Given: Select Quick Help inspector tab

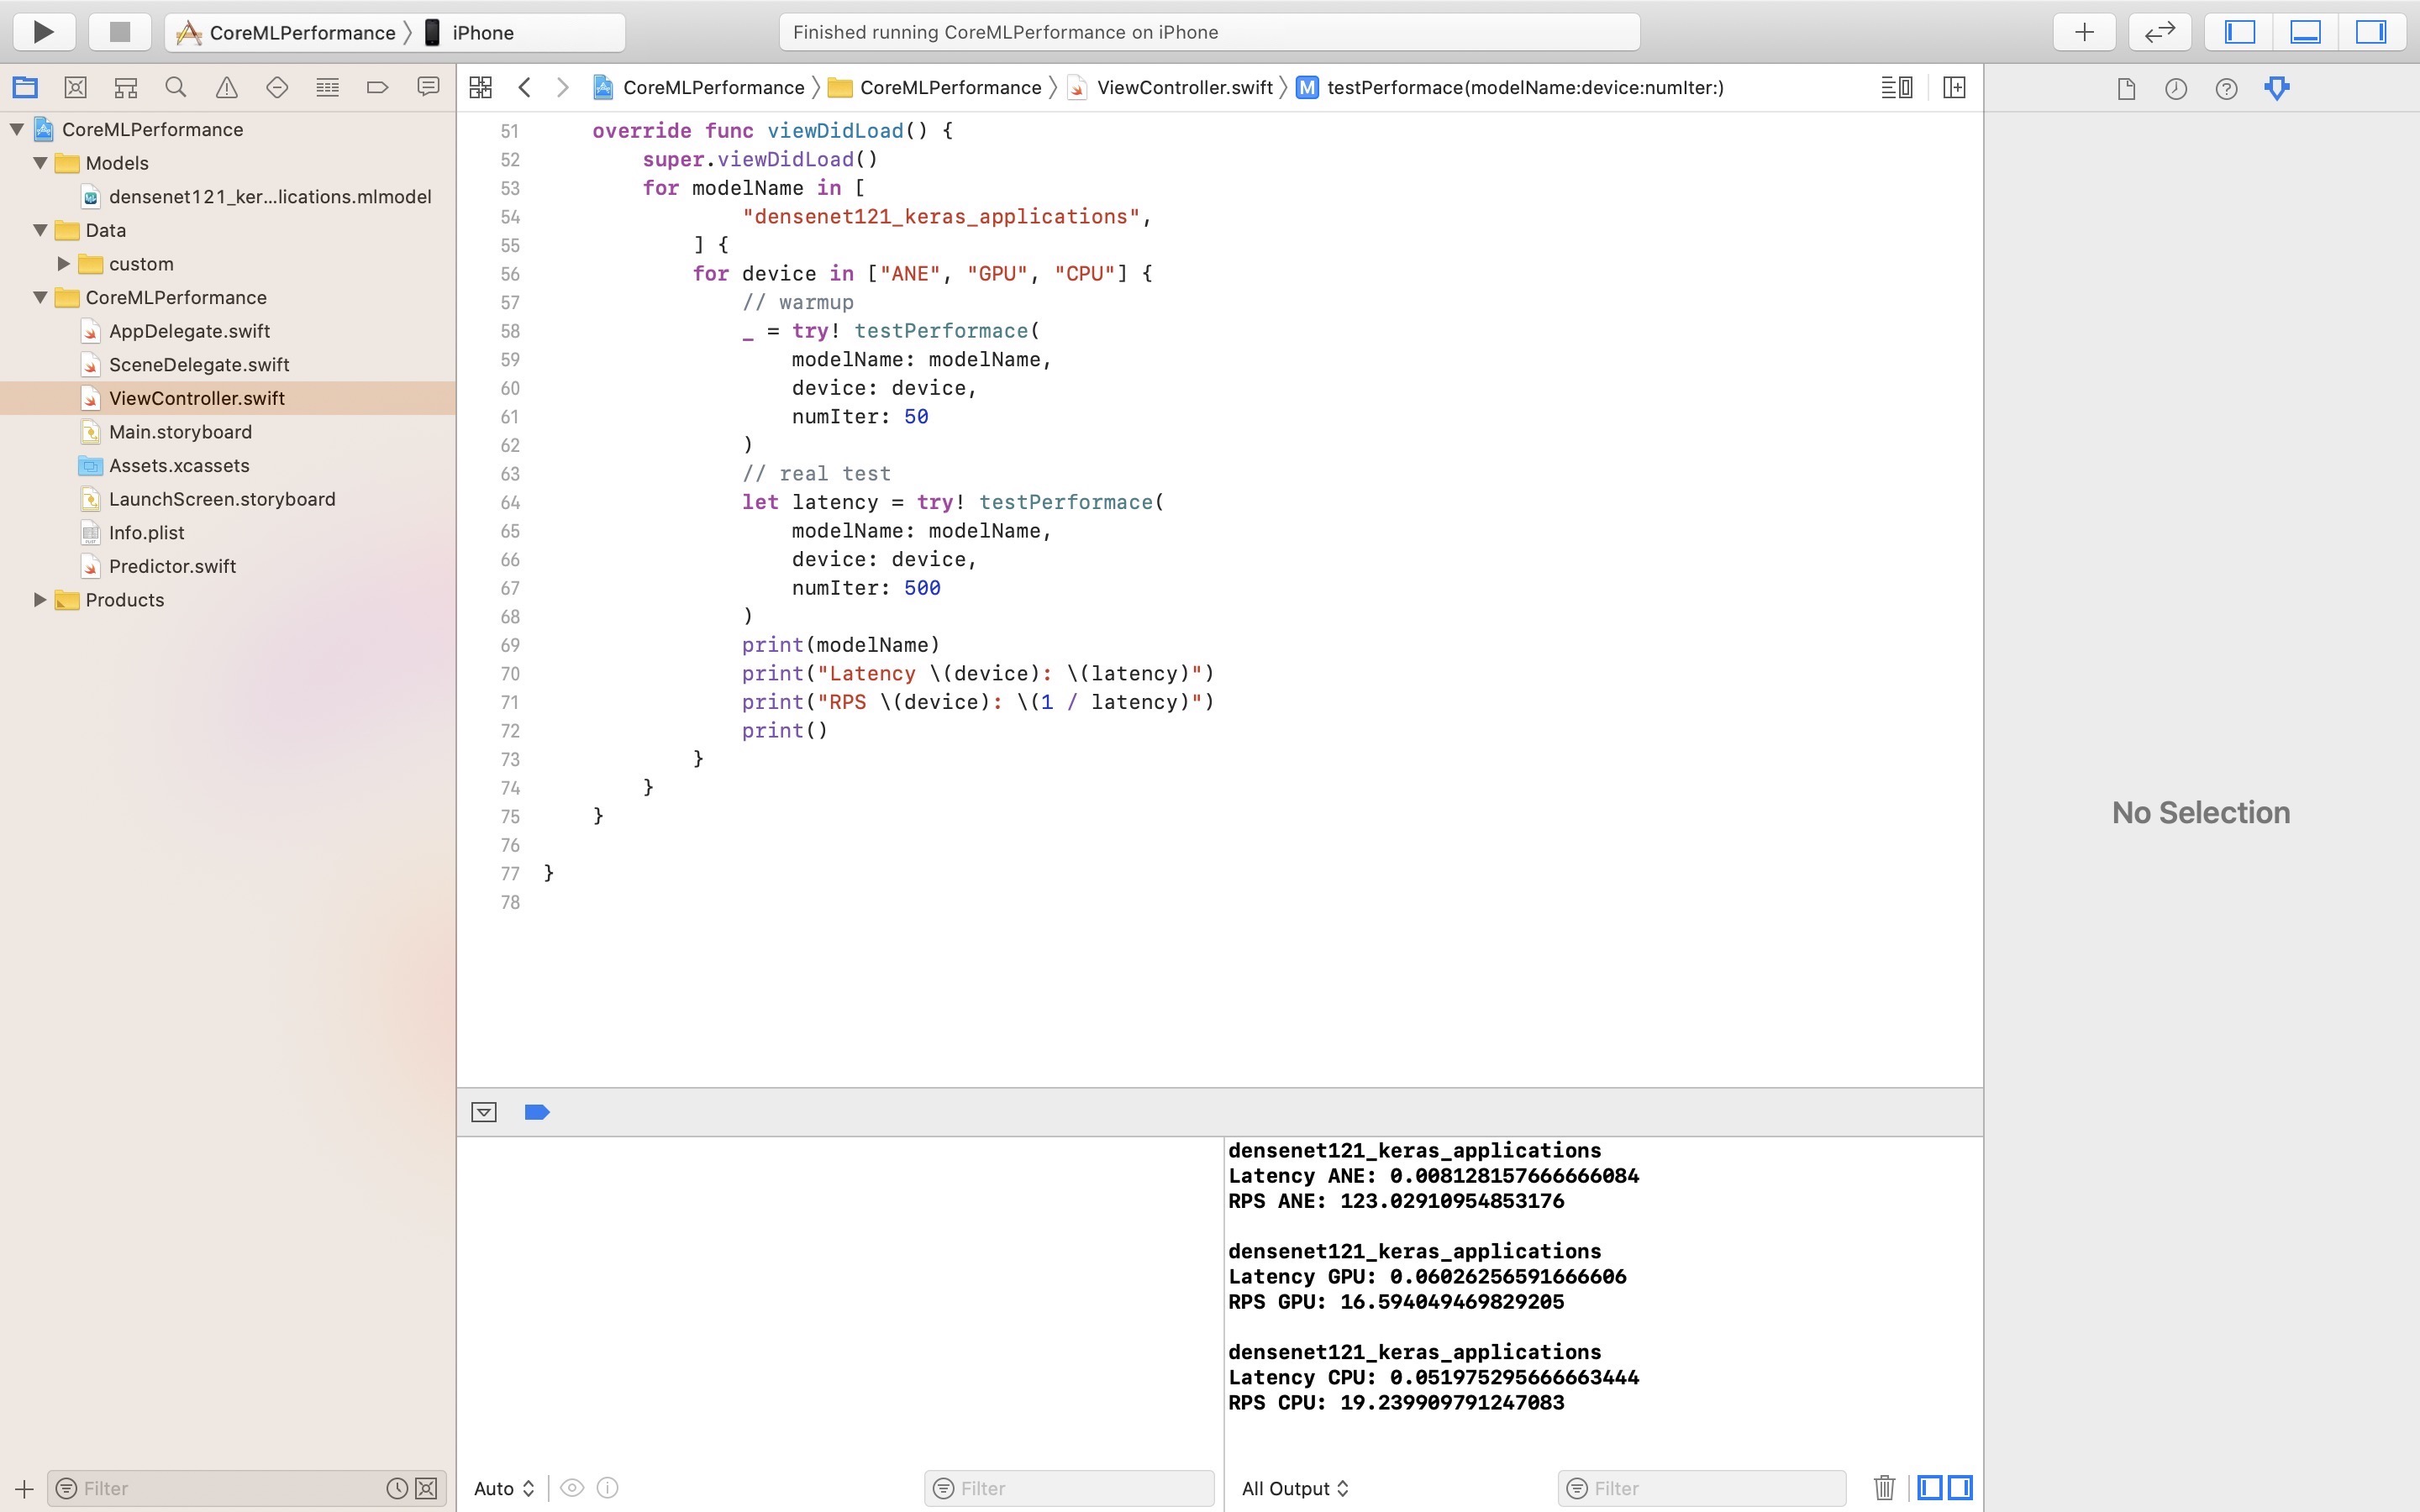Looking at the screenshot, I should tap(2226, 89).
